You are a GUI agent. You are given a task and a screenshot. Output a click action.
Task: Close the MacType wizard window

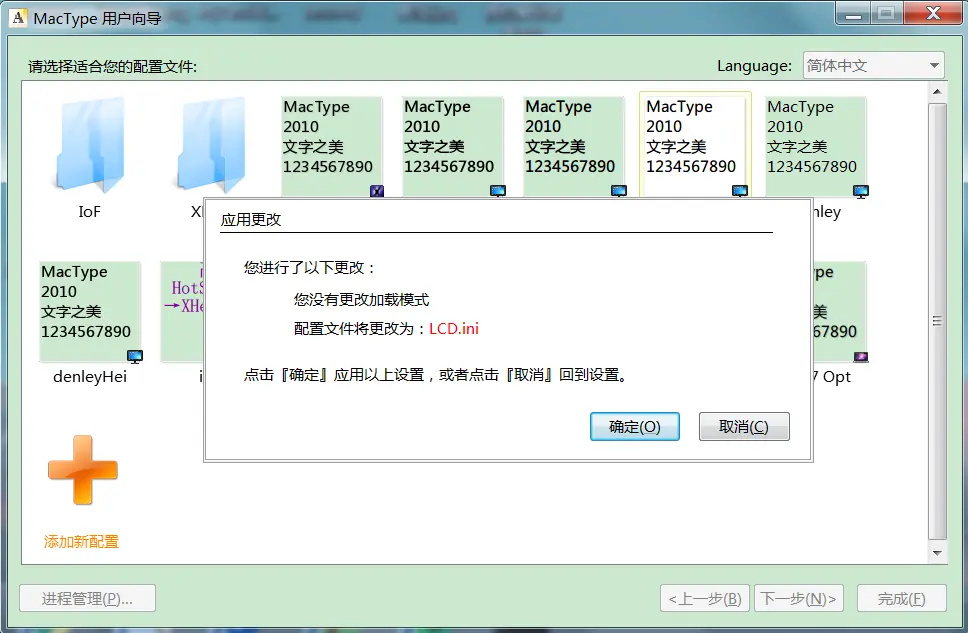933,14
